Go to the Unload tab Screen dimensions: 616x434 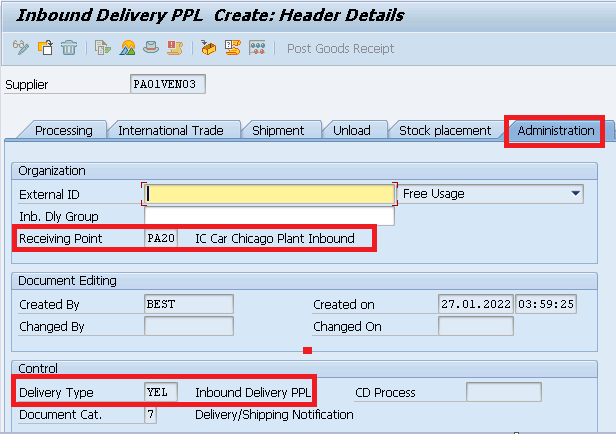(352, 130)
